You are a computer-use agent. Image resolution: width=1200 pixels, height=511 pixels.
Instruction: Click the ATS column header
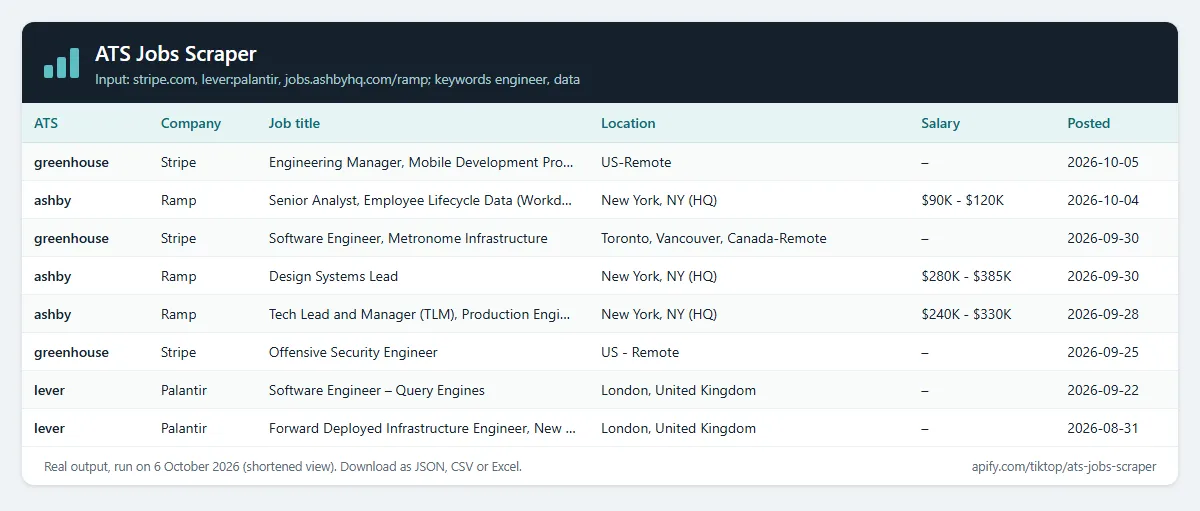click(46, 123)
